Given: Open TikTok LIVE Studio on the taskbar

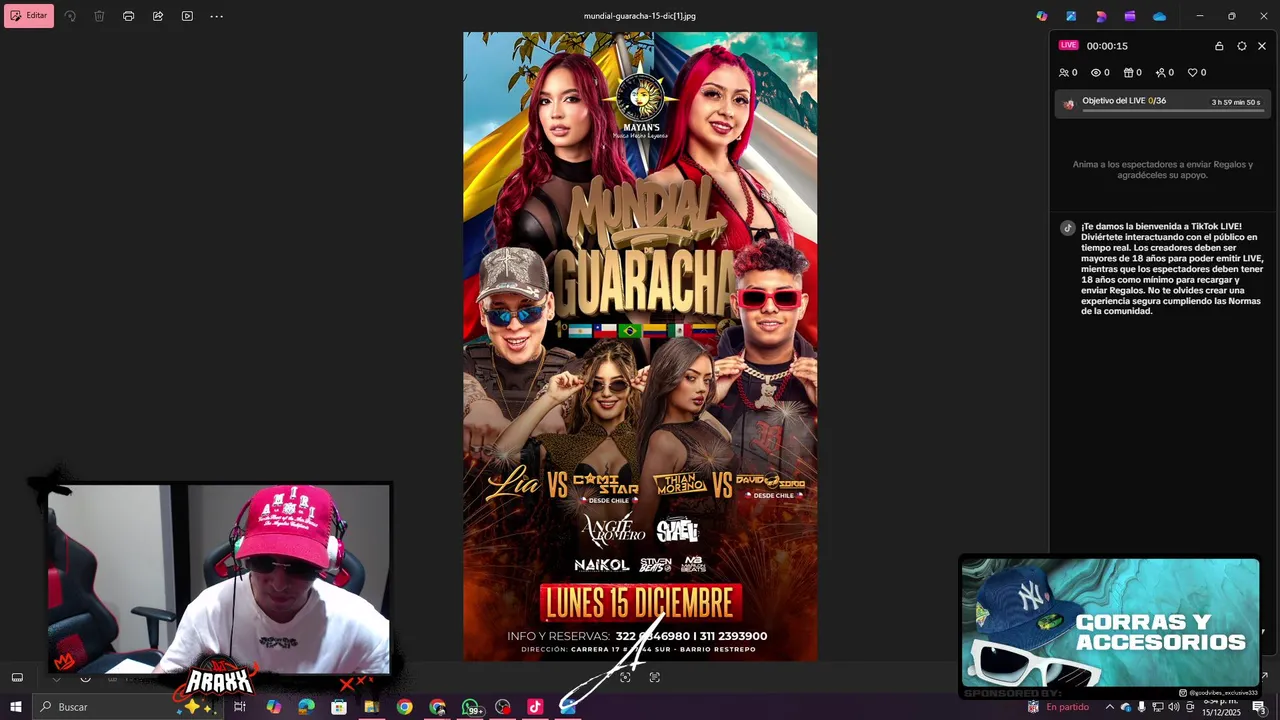Looking at the screenshot, I should pyautogui.click(x=535, y=707).
